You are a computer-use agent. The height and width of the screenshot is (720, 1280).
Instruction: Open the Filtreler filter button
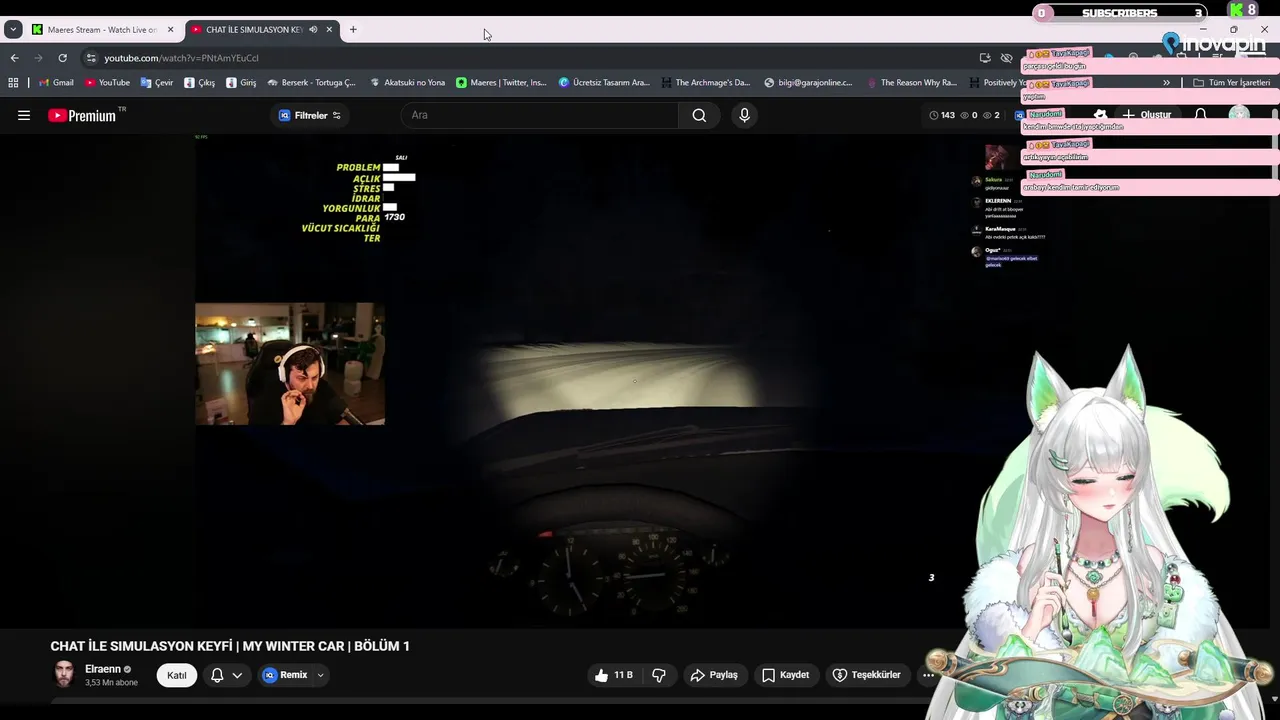[x=310, y=115]
